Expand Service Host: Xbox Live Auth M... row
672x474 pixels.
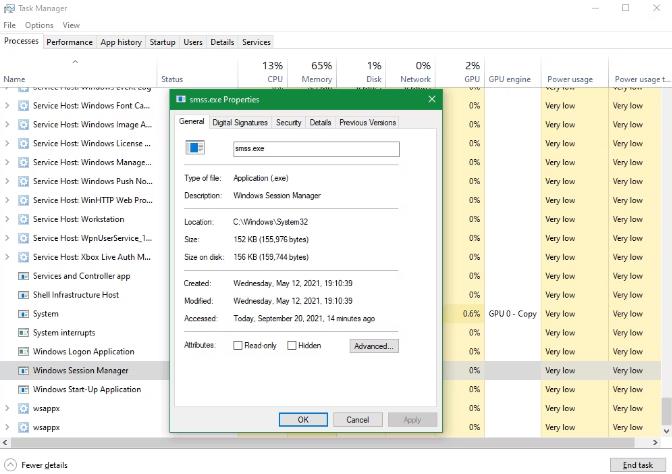coord(7,257)
